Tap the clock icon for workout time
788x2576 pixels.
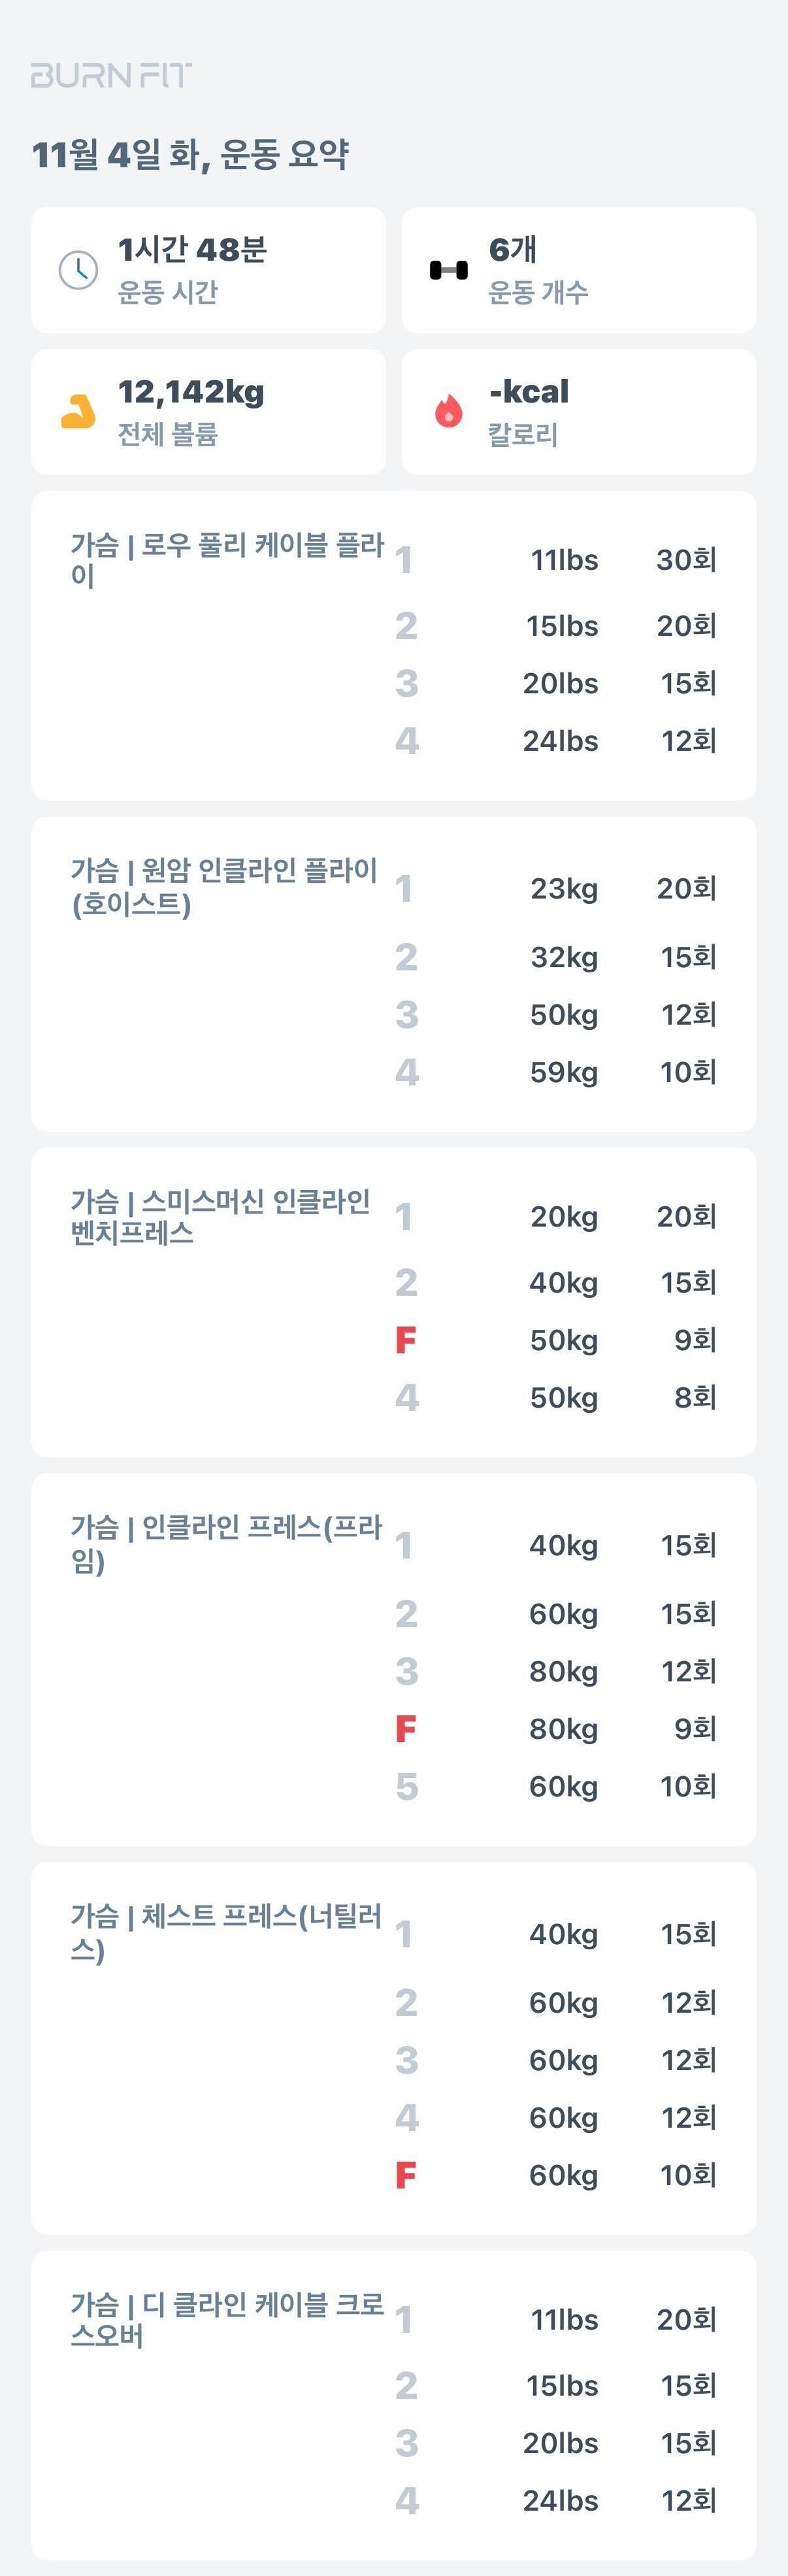coord(78,270)
